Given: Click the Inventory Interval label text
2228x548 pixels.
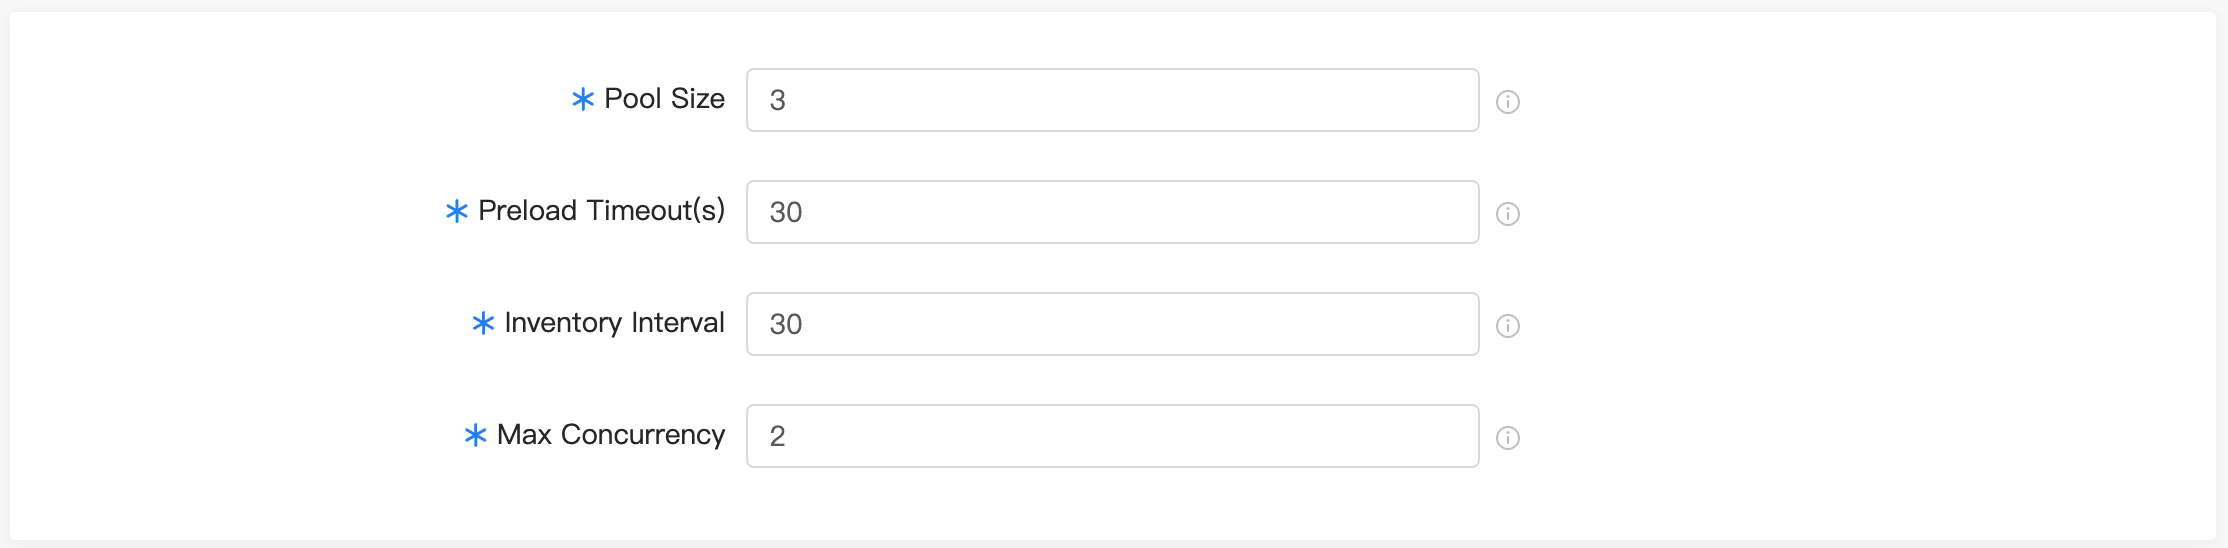Looking at the screenshot, I should pos(615,323).
